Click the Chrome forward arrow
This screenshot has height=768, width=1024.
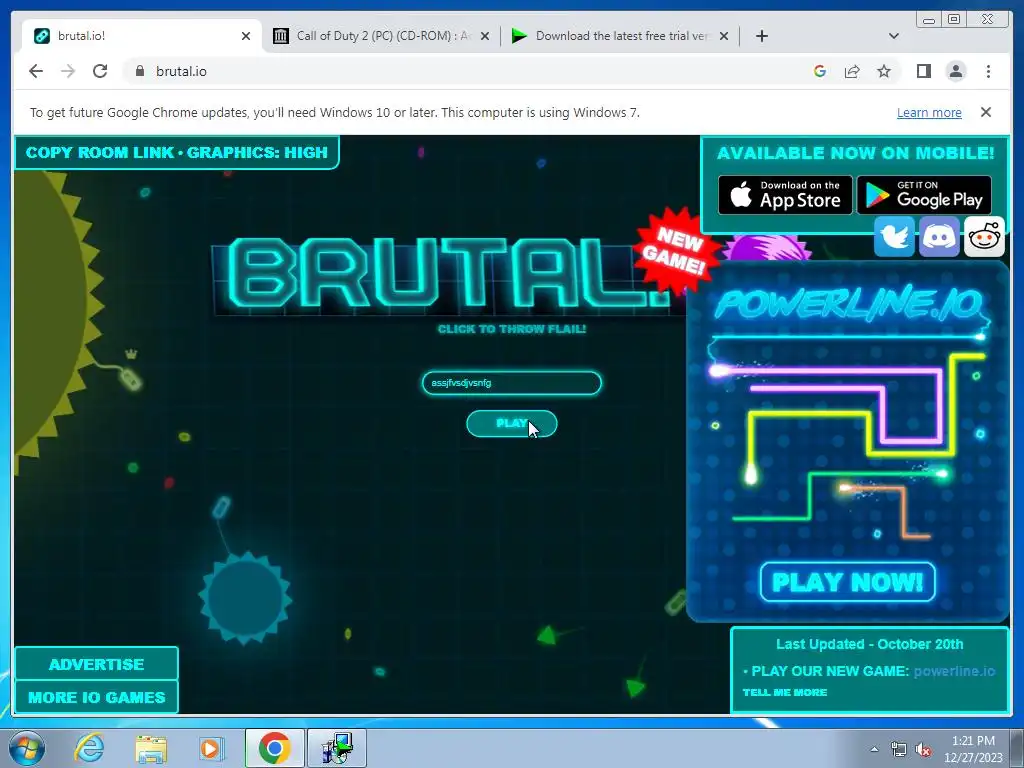coord(68,71)
